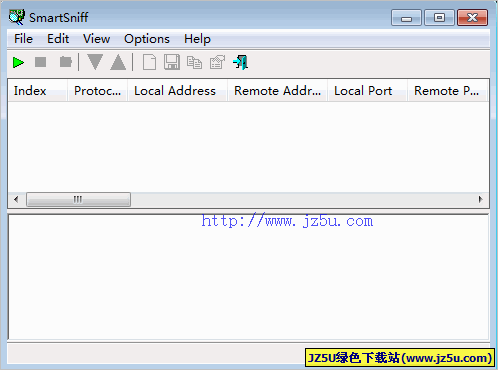Click the square Stop Capture icon
This screenshot has height=370, width=498.
point(41,62)
